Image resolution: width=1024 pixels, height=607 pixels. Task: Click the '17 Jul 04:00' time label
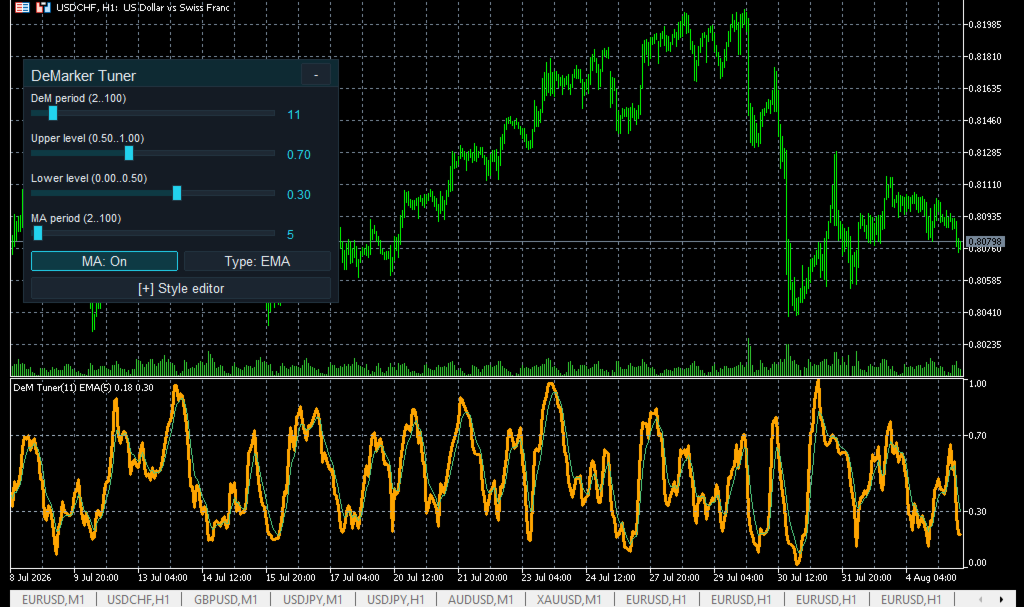click(355, 578)
